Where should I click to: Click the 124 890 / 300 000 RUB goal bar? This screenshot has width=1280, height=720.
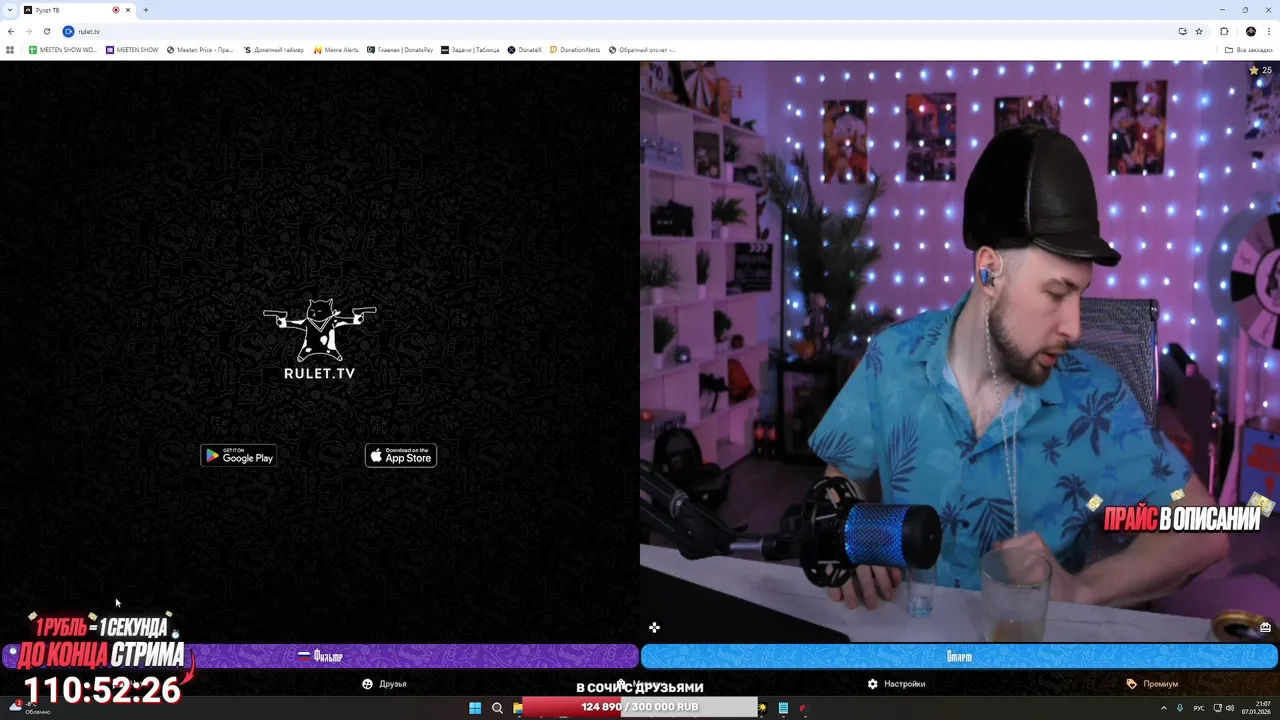[640, 707]
